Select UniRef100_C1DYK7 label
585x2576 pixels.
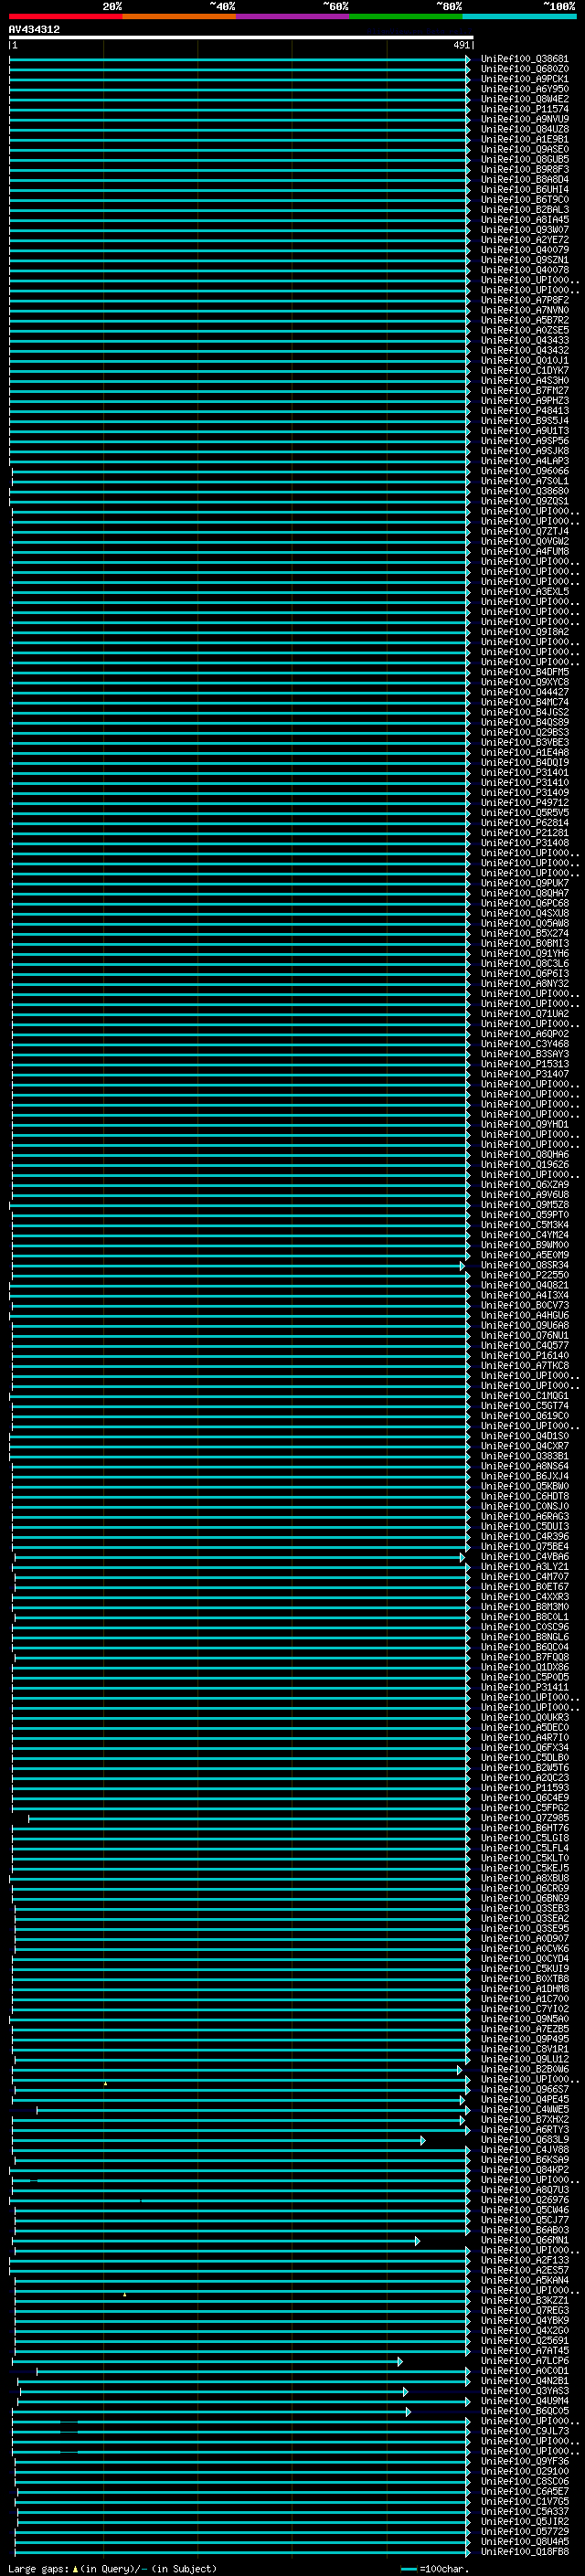(x=525, y=370)
